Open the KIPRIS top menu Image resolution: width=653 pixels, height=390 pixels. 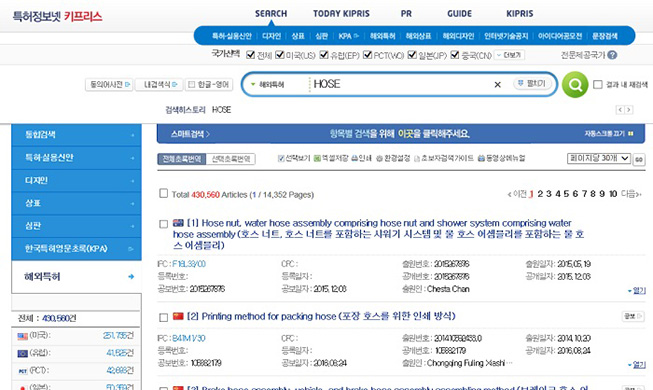(x=520, y=14)
